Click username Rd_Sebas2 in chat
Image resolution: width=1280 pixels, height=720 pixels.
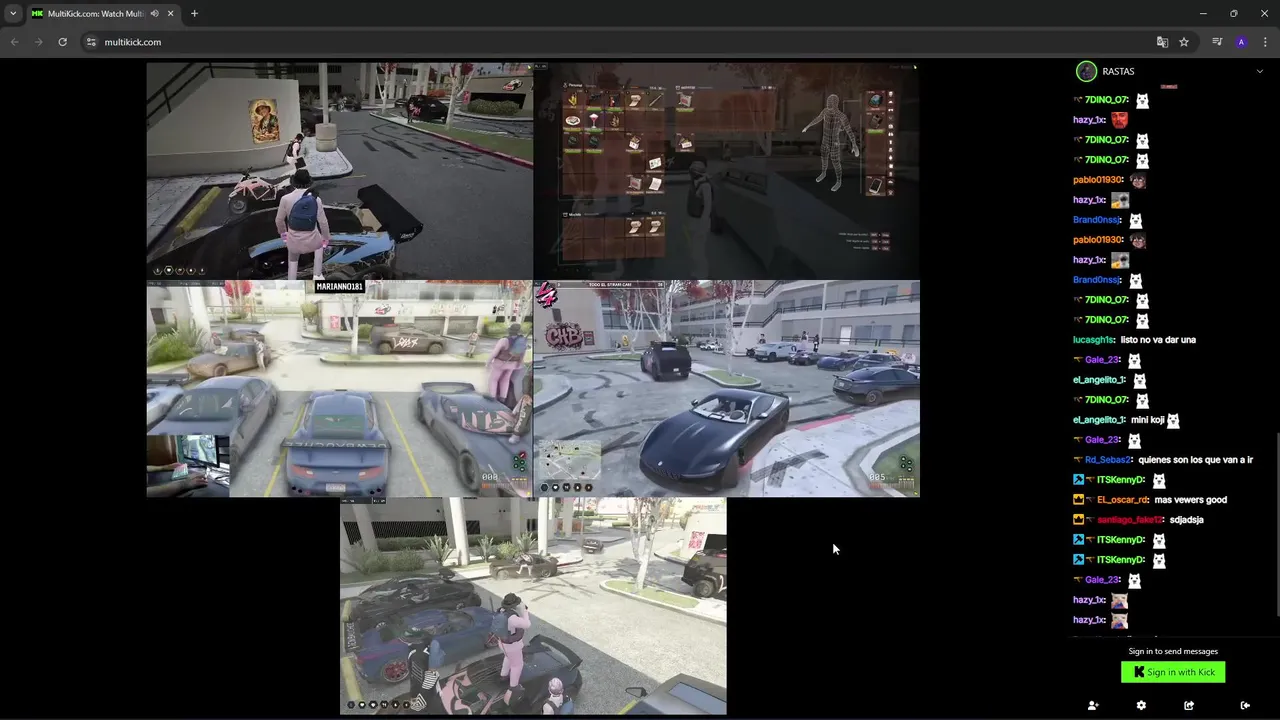pos(1108,460)
